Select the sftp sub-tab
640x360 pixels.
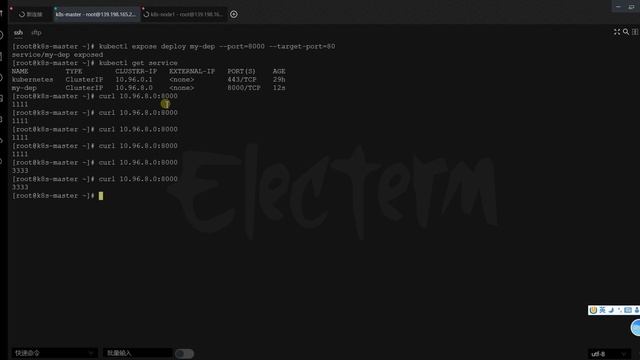click(36, 32)
